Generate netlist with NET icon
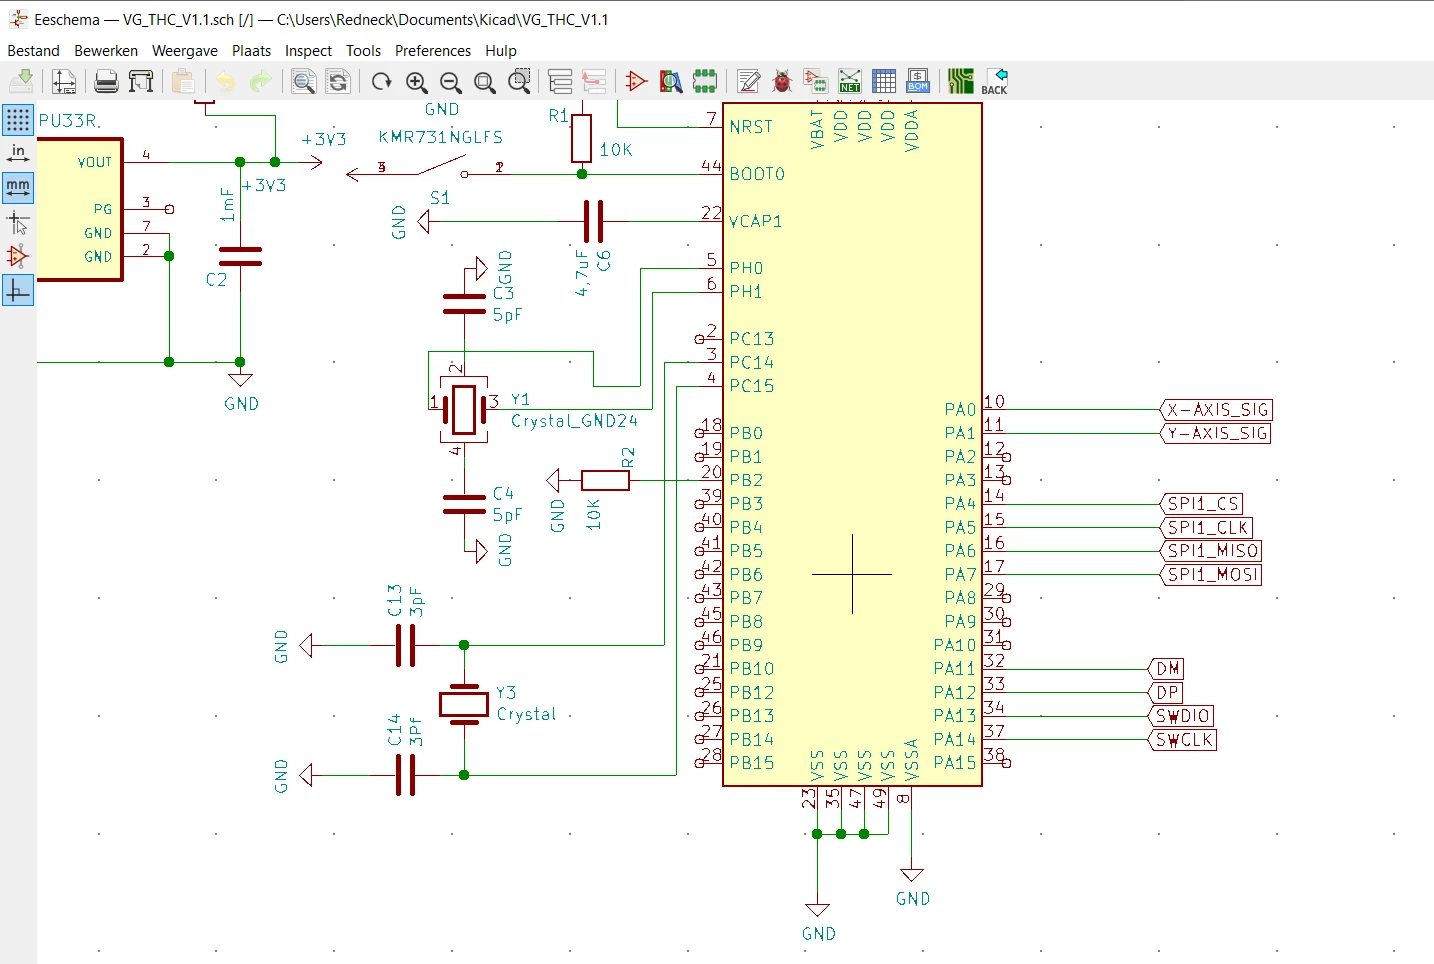This screenshot has height=964, width=1434. click(850, 82)
